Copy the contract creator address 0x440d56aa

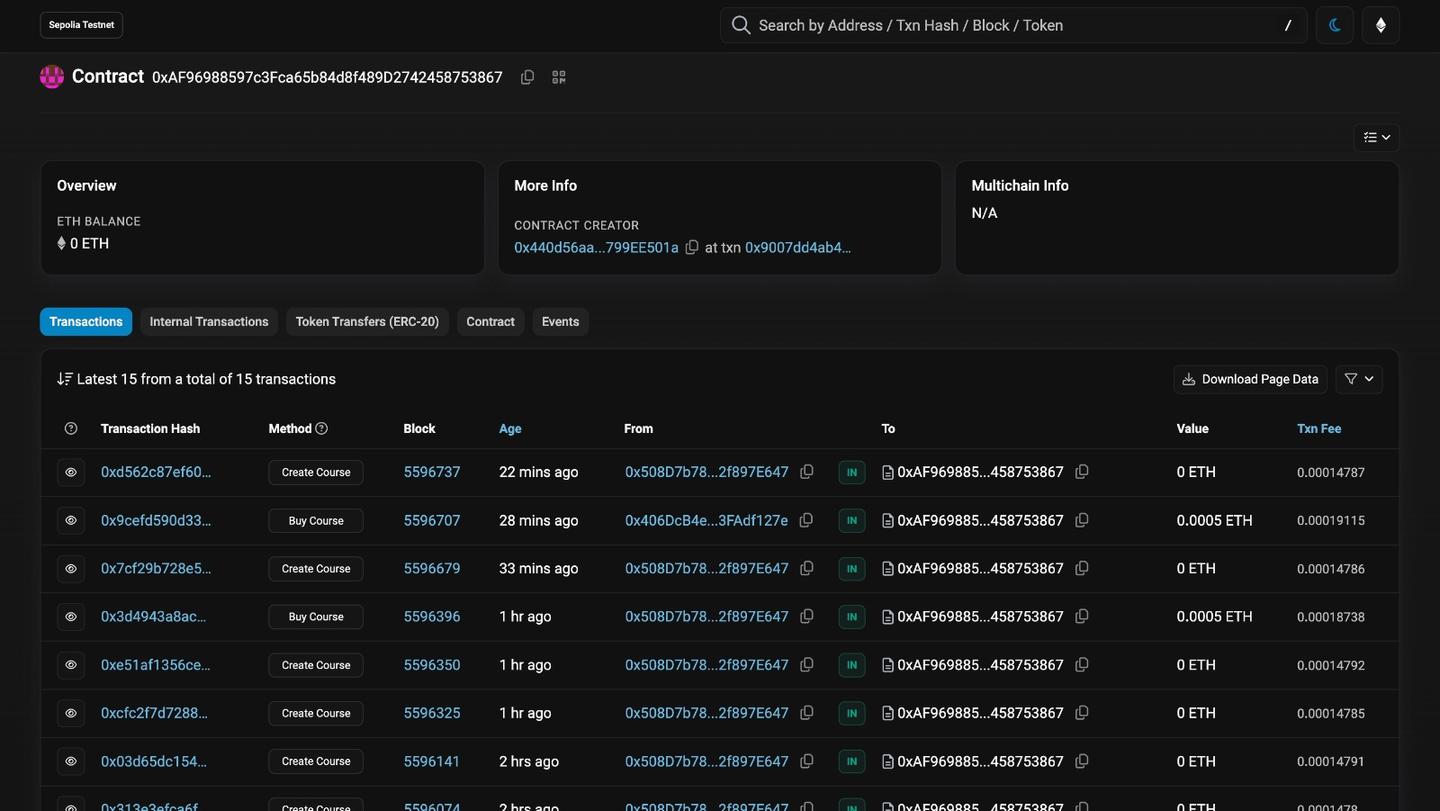(691, 247)
